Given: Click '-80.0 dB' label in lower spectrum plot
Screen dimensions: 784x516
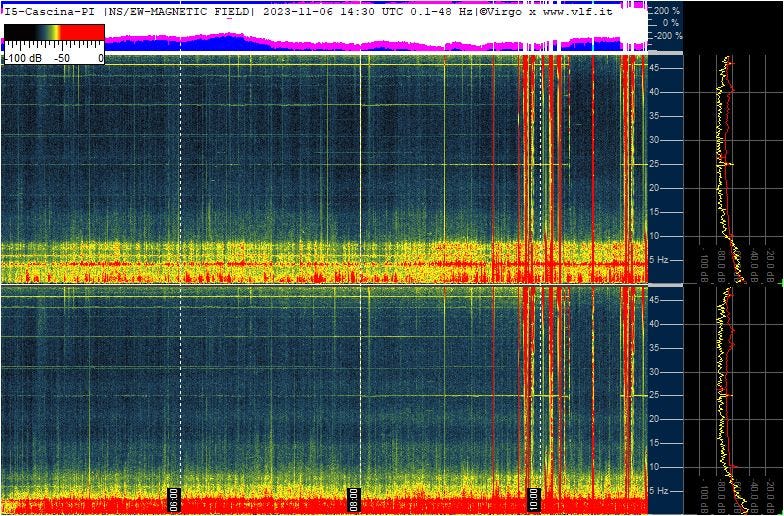Looking at the screenshot, I should 722,496.
